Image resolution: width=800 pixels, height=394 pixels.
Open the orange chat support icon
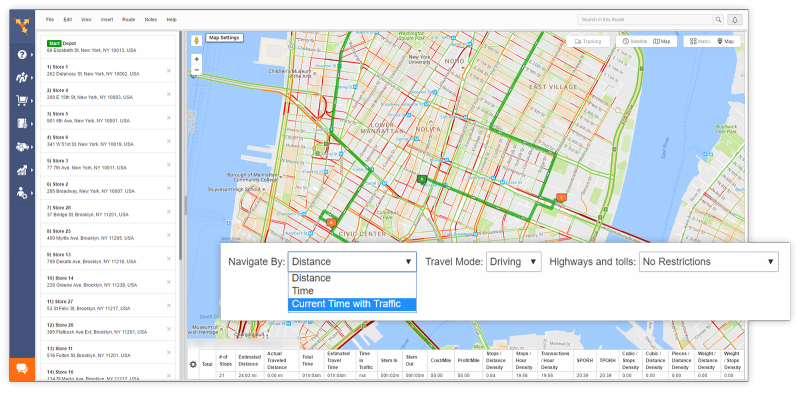click(x=22, y=369)
